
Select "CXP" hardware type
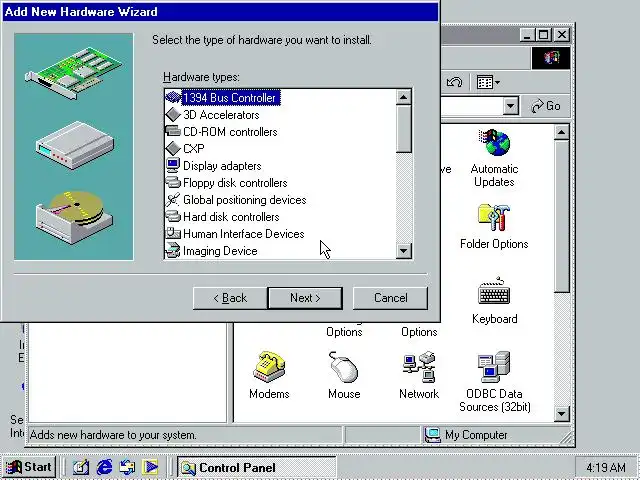(193, 149)
